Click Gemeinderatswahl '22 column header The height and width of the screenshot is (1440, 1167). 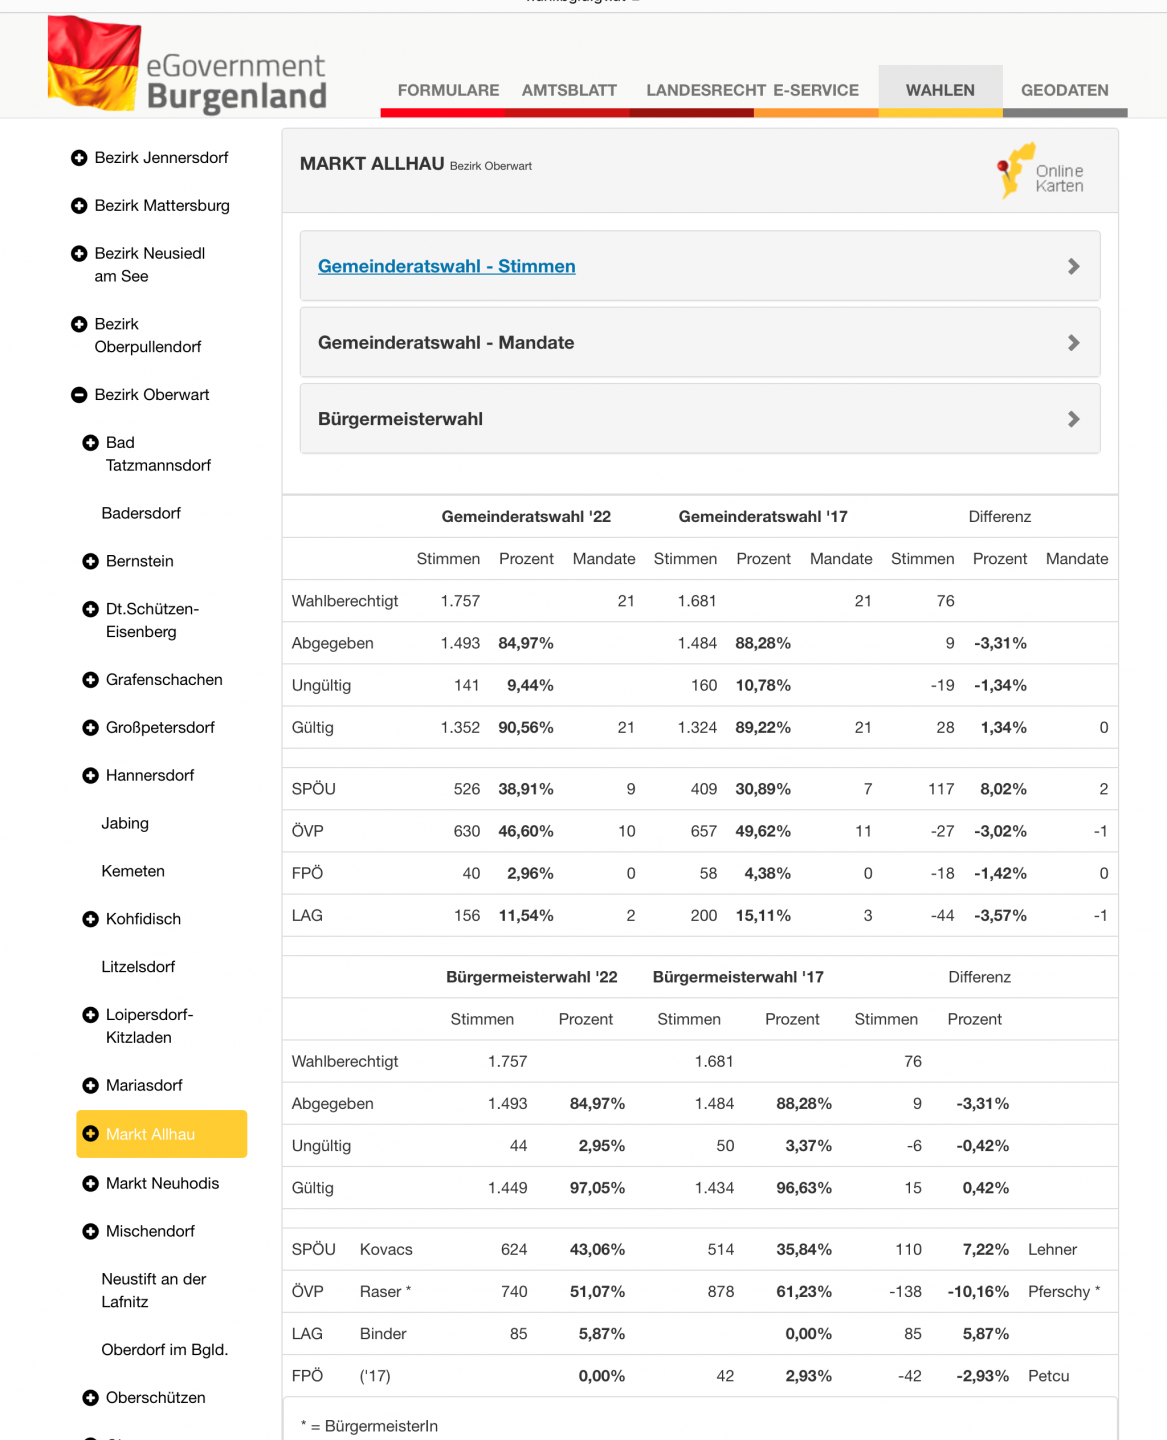[526, 517]
